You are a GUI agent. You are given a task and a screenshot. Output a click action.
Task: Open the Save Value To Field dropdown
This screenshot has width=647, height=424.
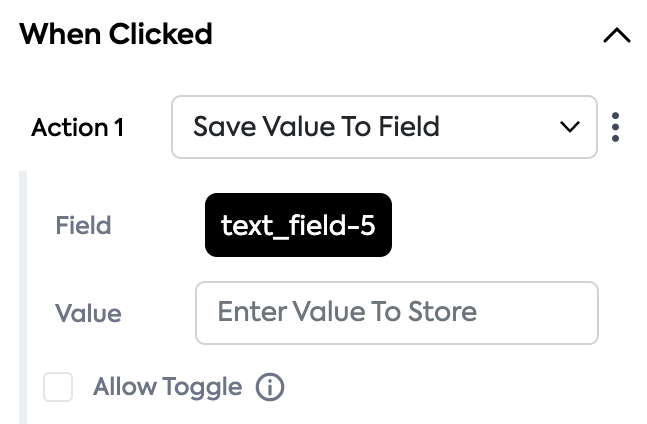pos(384,127)
